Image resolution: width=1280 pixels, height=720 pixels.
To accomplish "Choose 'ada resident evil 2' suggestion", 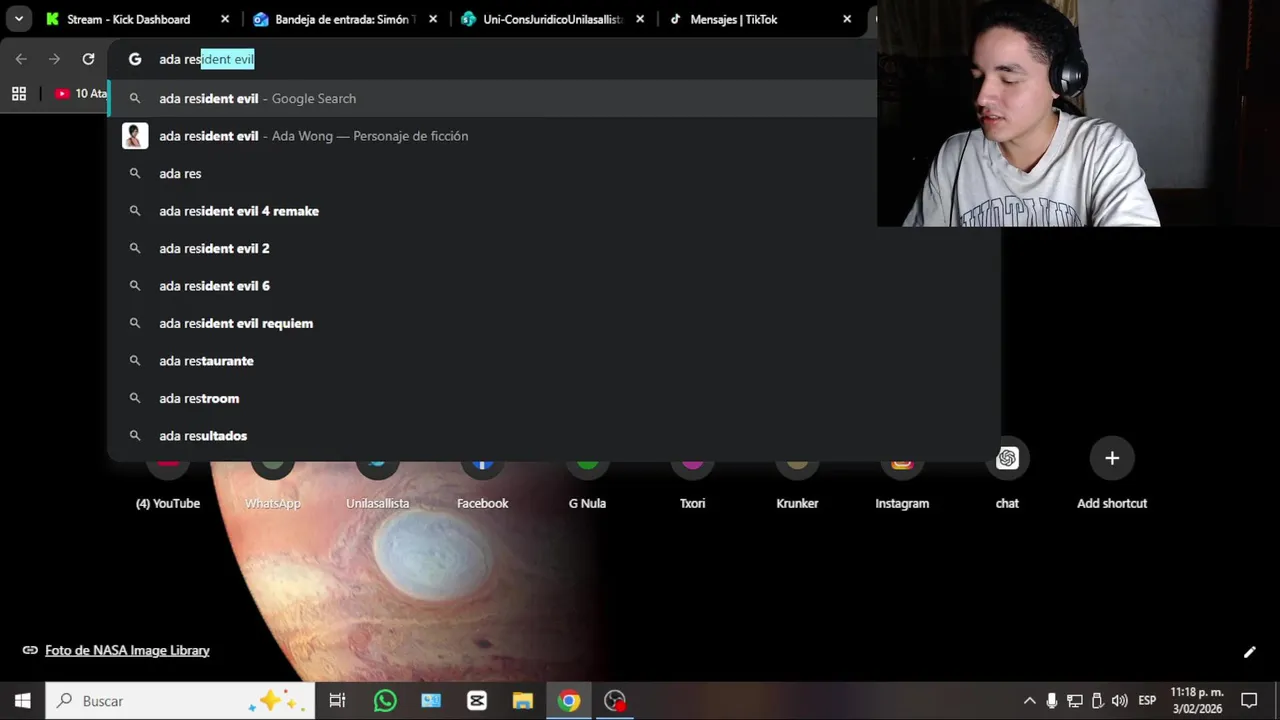I will pyautogui.click(x=554, y=248).
